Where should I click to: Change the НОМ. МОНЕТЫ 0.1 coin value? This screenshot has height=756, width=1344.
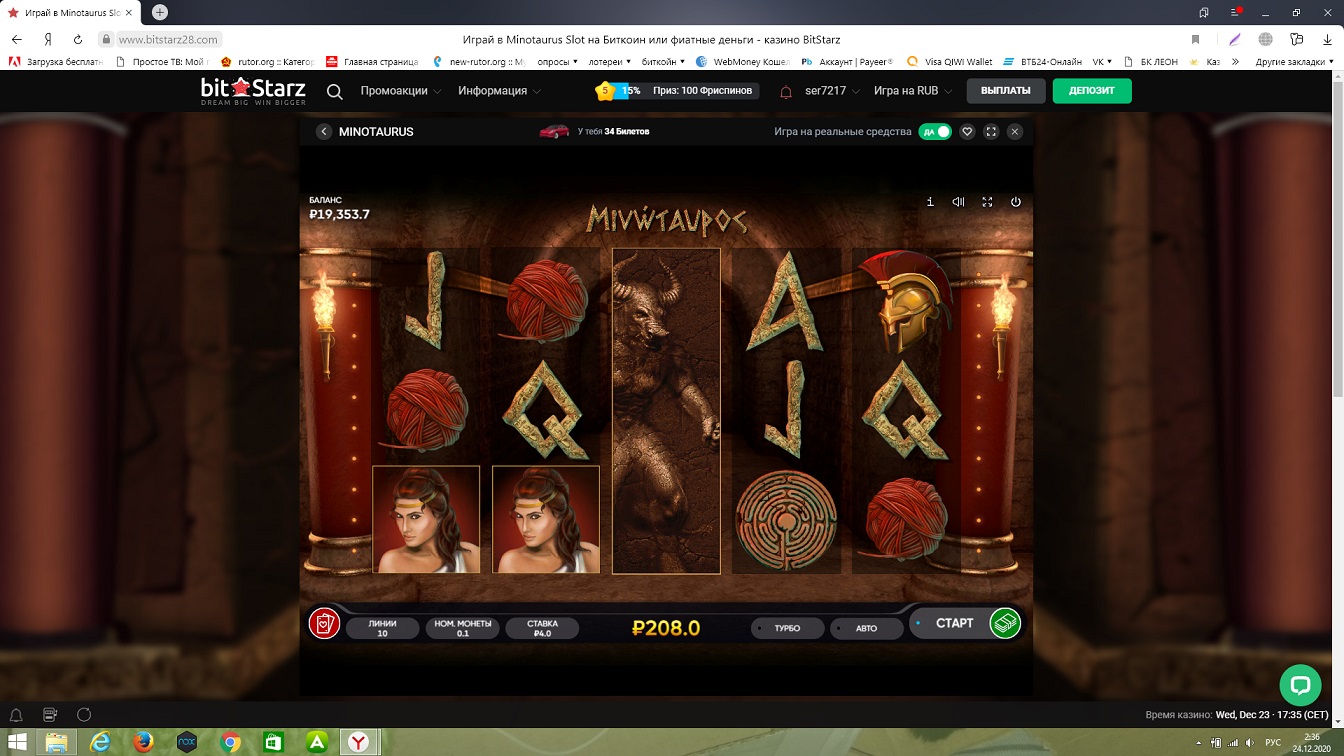coord(463,628)
